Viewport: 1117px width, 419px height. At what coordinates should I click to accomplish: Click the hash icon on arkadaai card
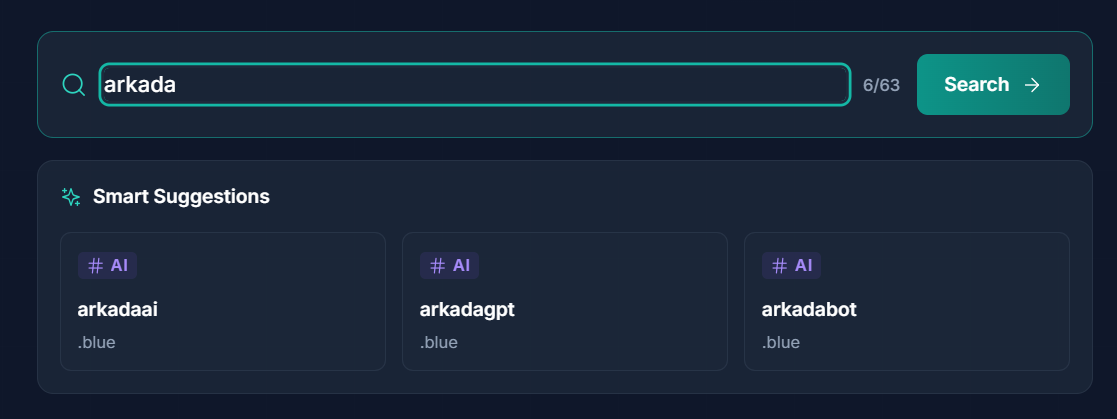point(96,266)
